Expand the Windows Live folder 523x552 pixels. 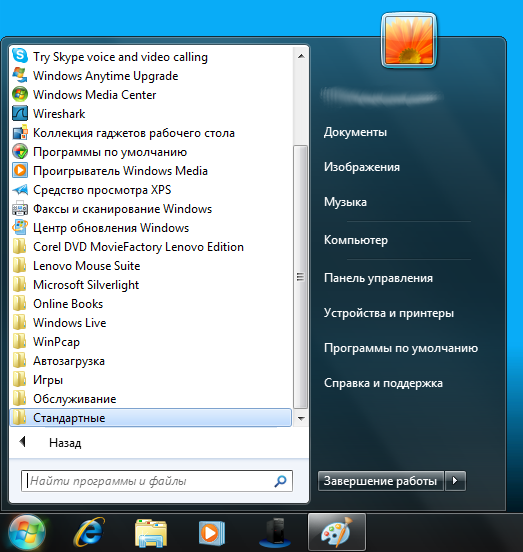(x=151, y=323)
